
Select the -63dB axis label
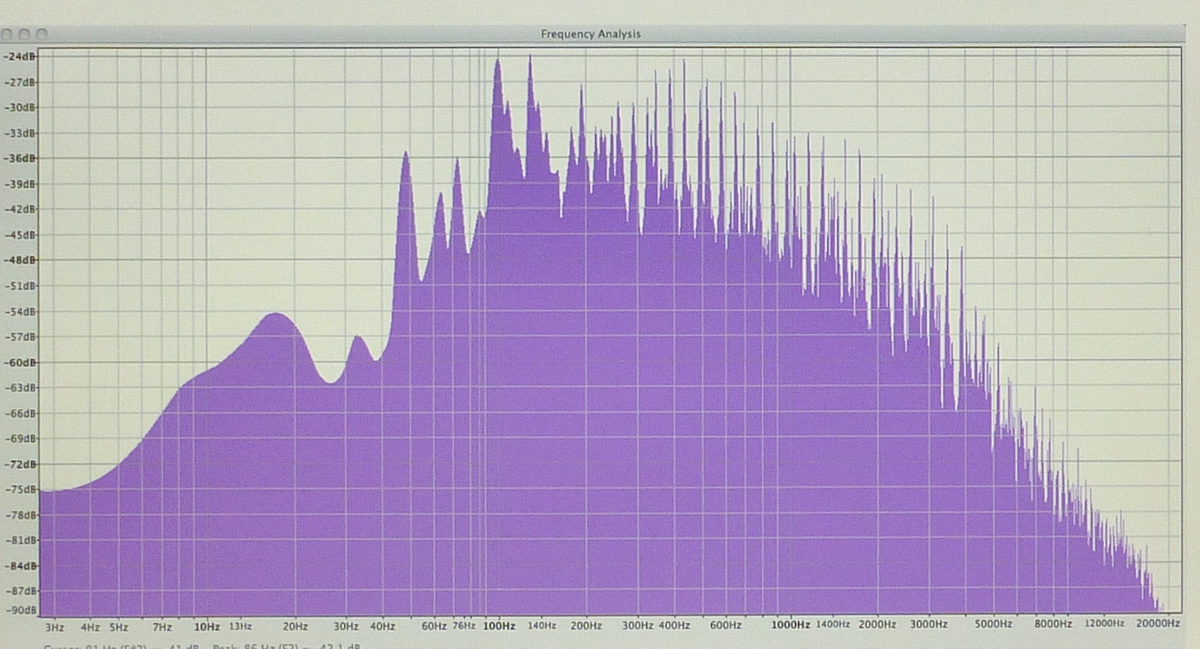[19, 388]
